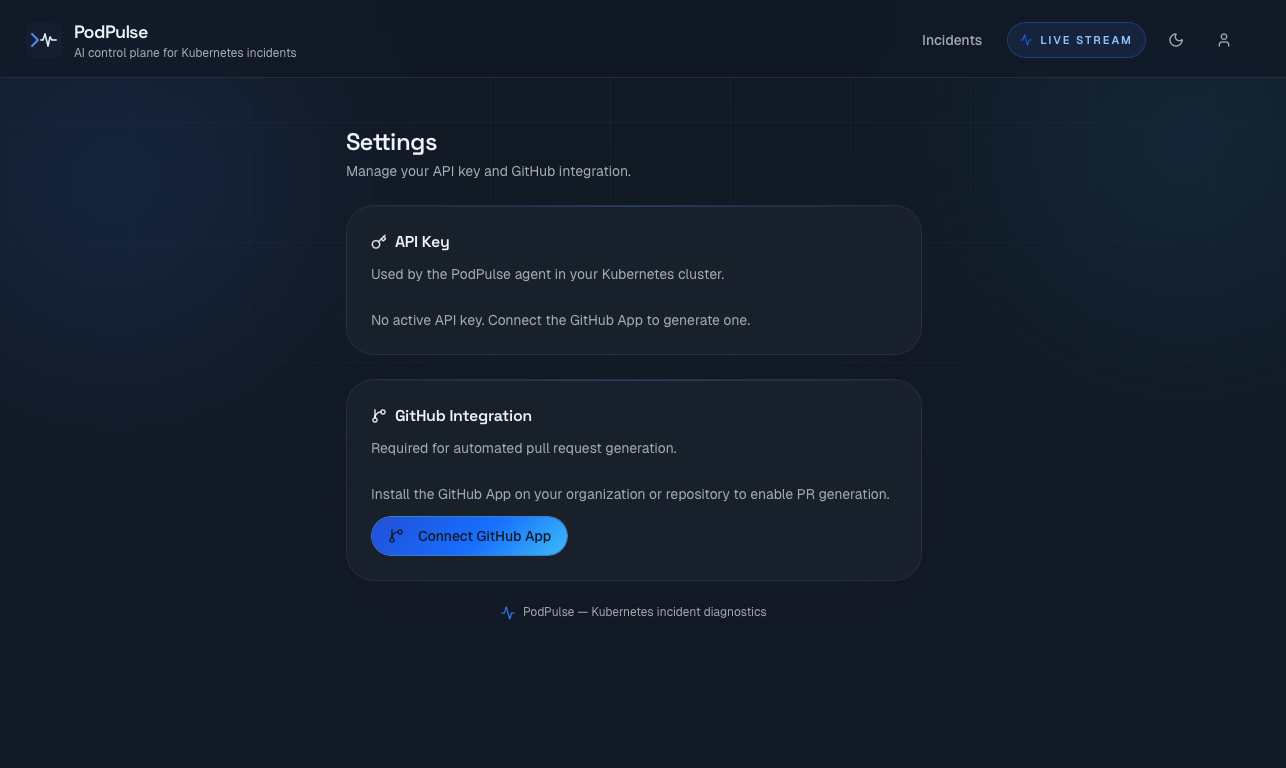Click the tagline under PodPulse branding
1286x768 pixels.
[185, 52]
